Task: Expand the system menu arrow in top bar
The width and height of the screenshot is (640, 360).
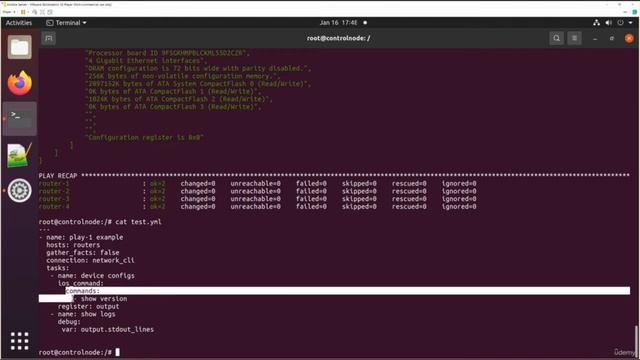Action: click(631, 23)
